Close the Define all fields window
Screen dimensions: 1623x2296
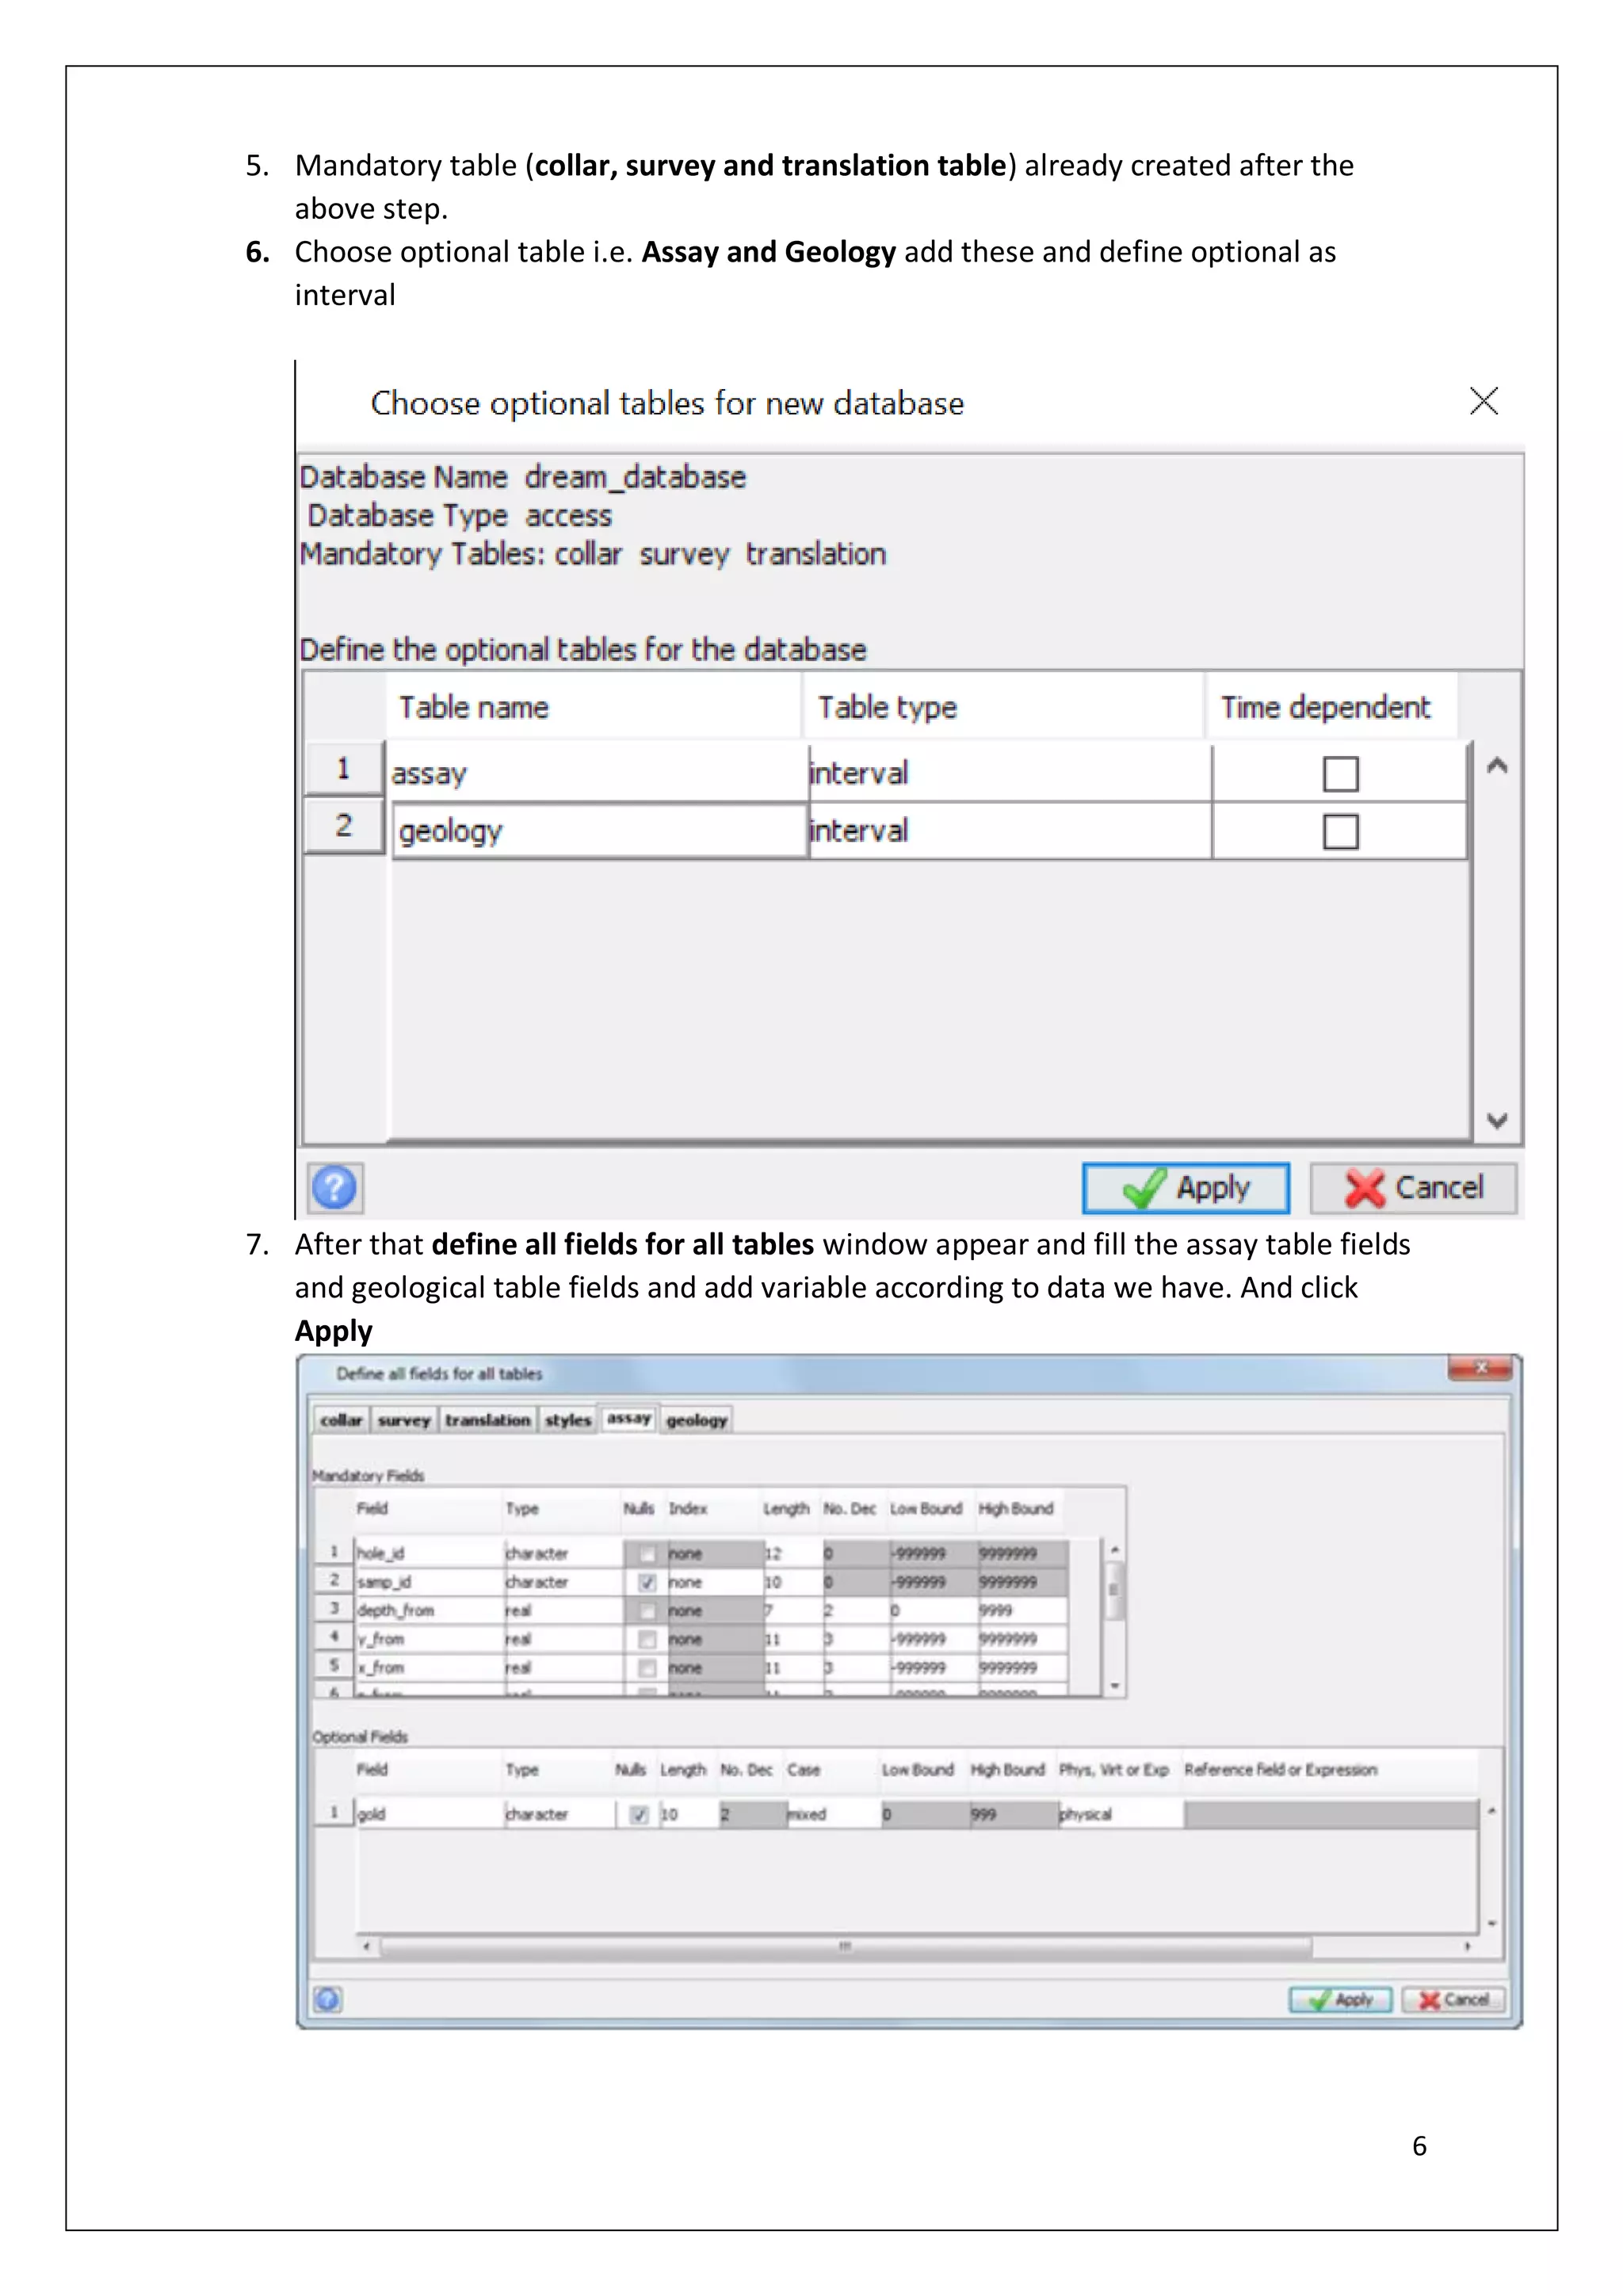1481,1368
